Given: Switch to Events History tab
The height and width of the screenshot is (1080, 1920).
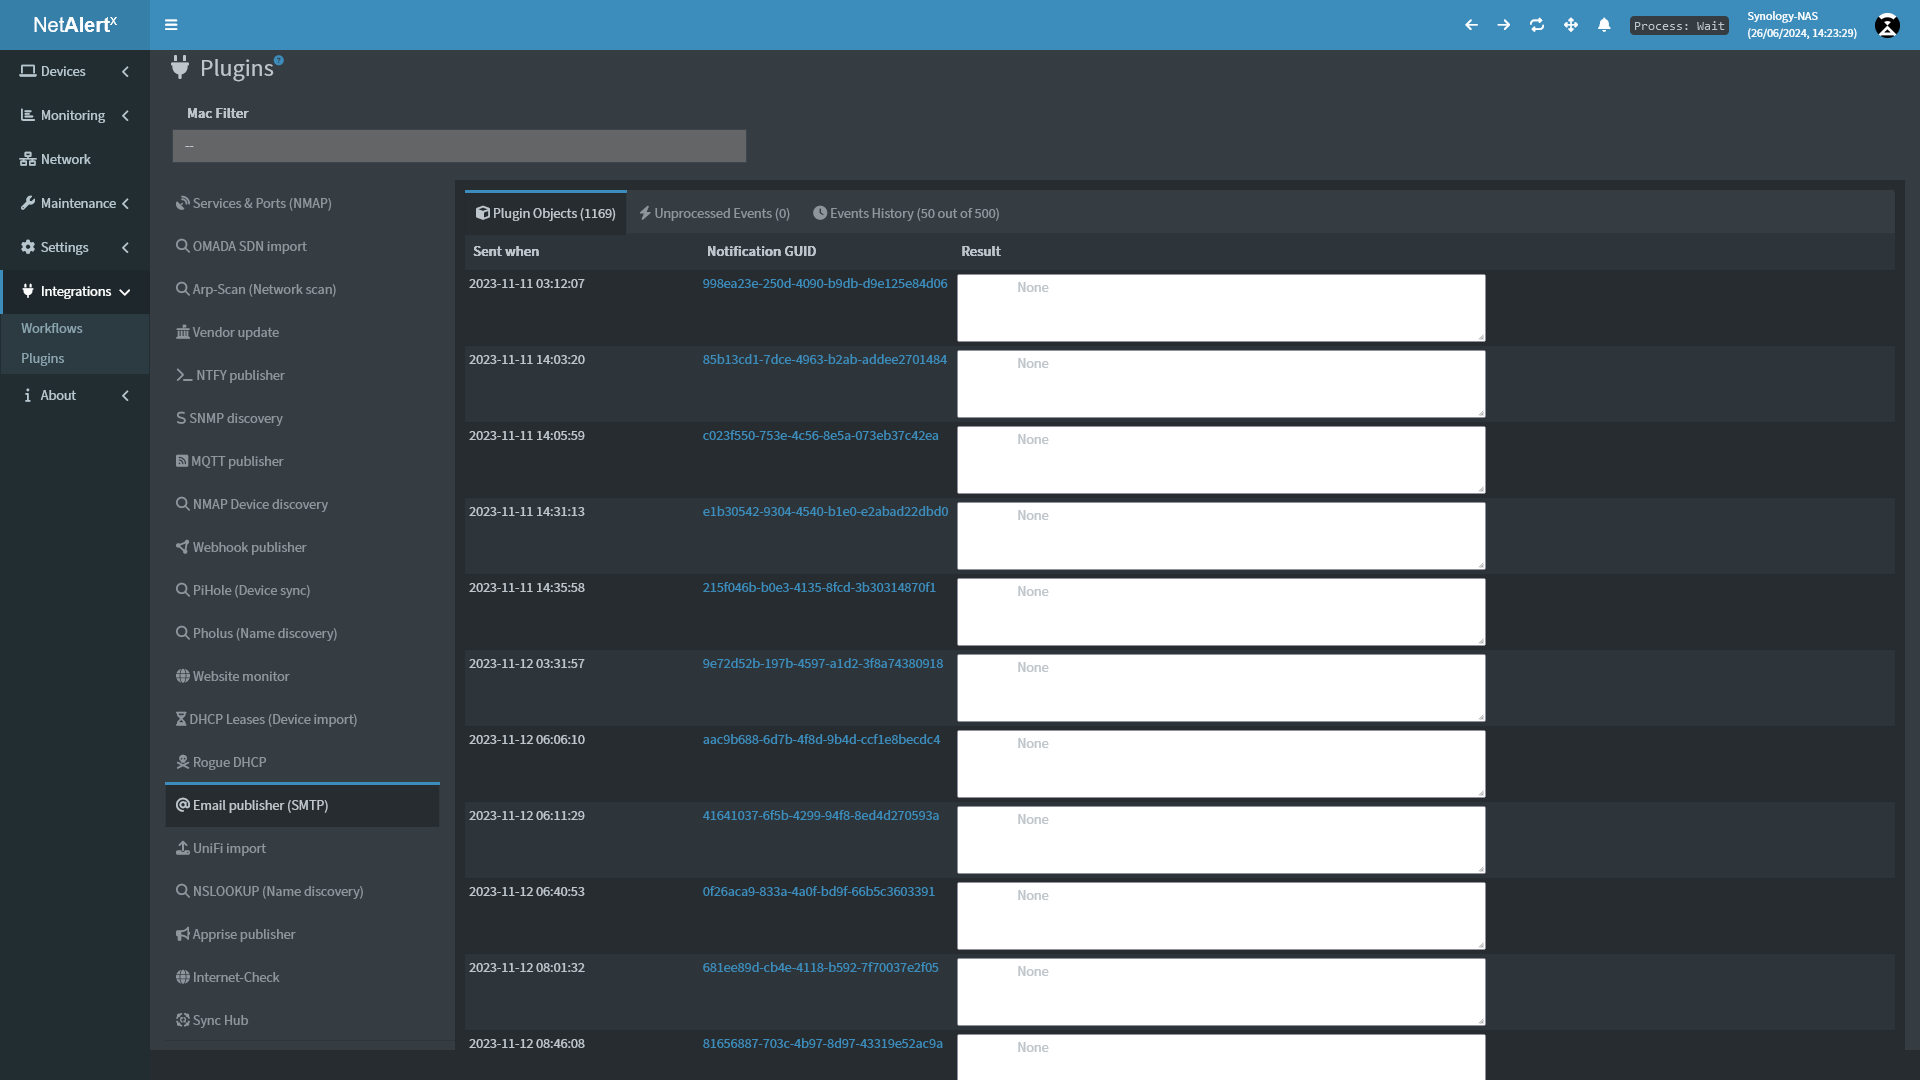Looking at the screenshot, I should tap(906, 213).
